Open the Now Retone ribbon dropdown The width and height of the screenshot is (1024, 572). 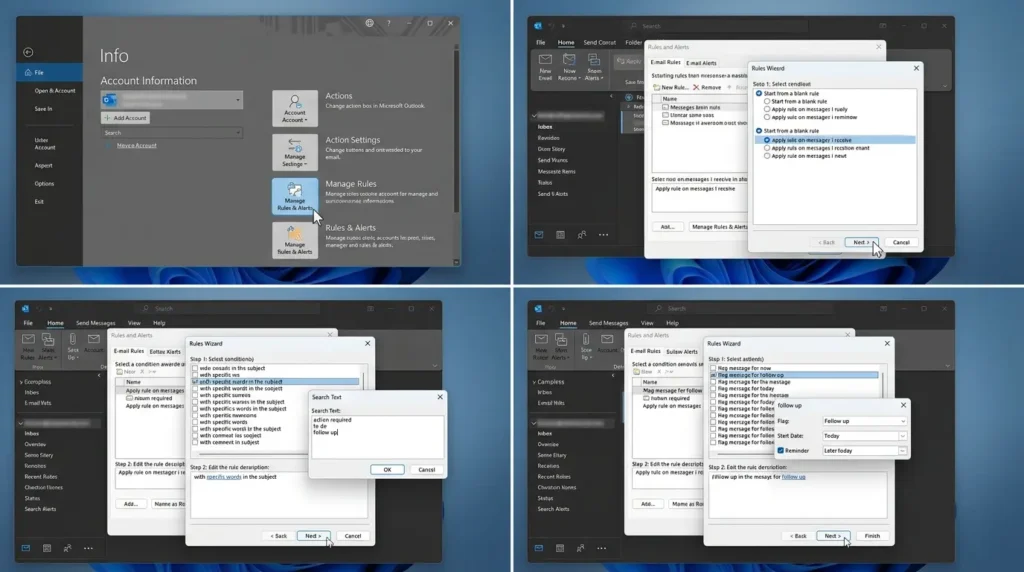pos(569,67)
